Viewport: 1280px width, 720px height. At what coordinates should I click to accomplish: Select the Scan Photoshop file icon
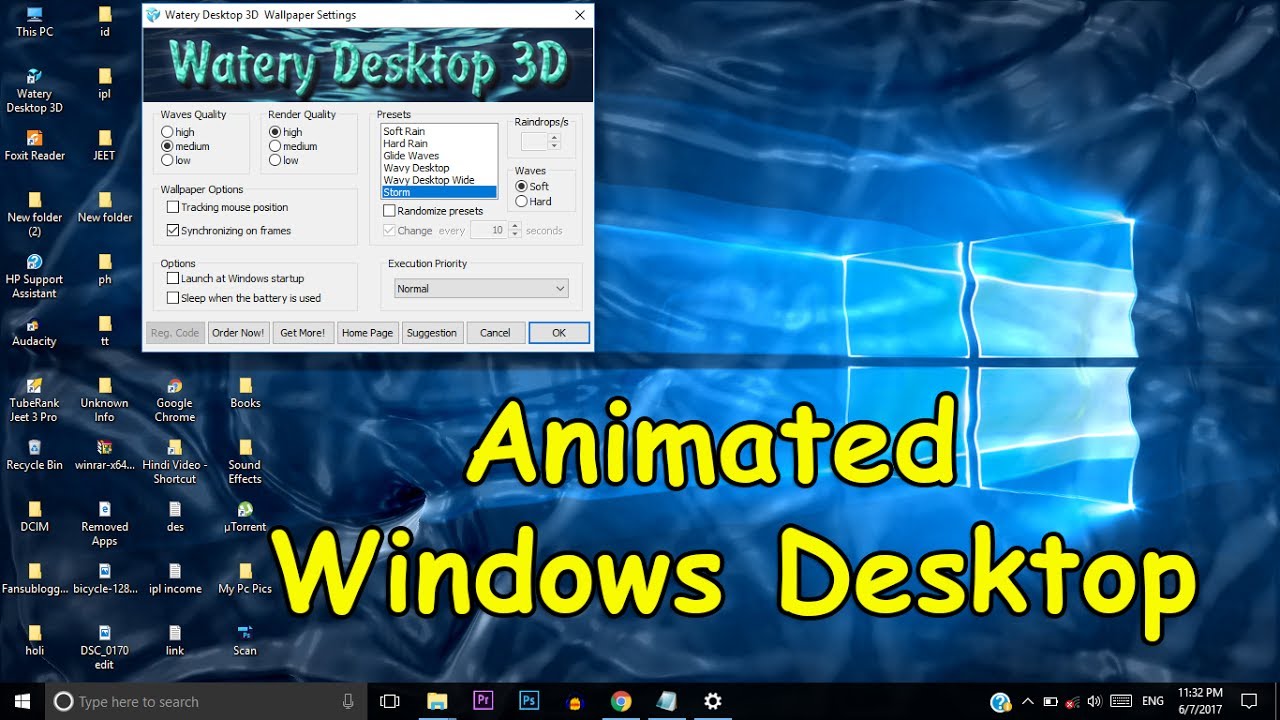(x=245, y=640)
